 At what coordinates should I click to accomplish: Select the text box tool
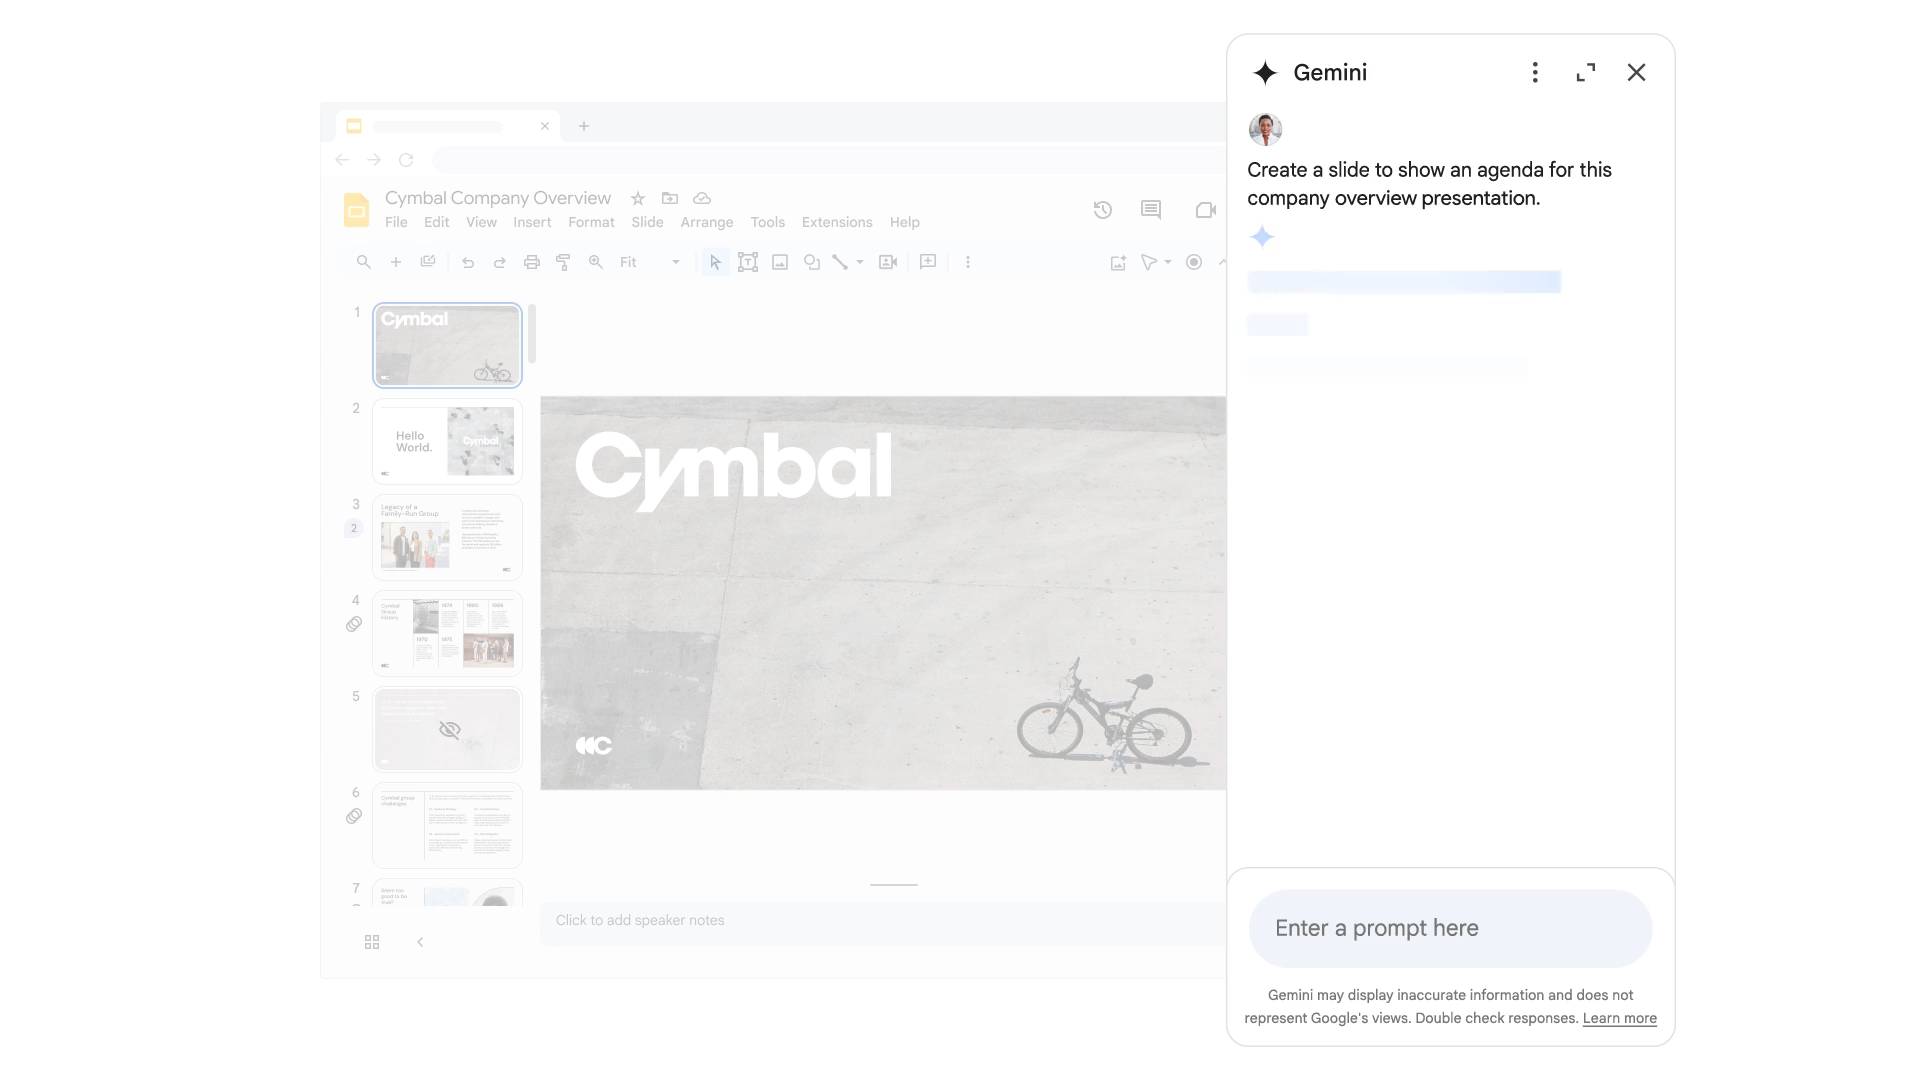tap(748, 262)
